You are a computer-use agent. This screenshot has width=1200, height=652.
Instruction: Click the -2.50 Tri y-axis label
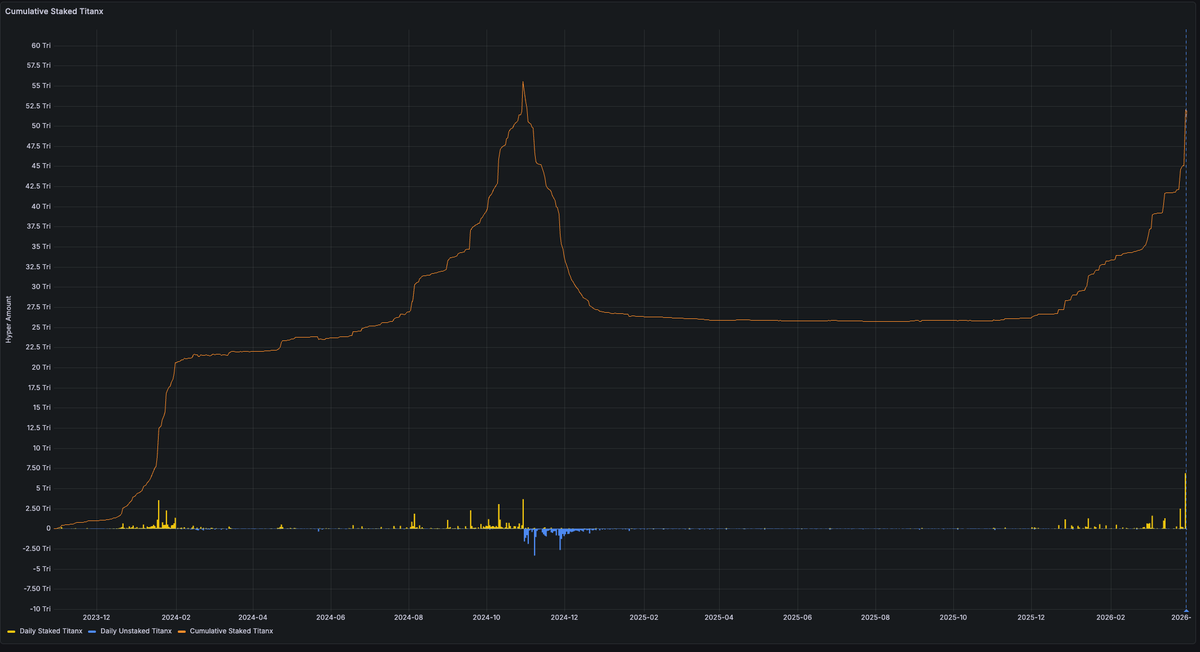click(38, 548)
